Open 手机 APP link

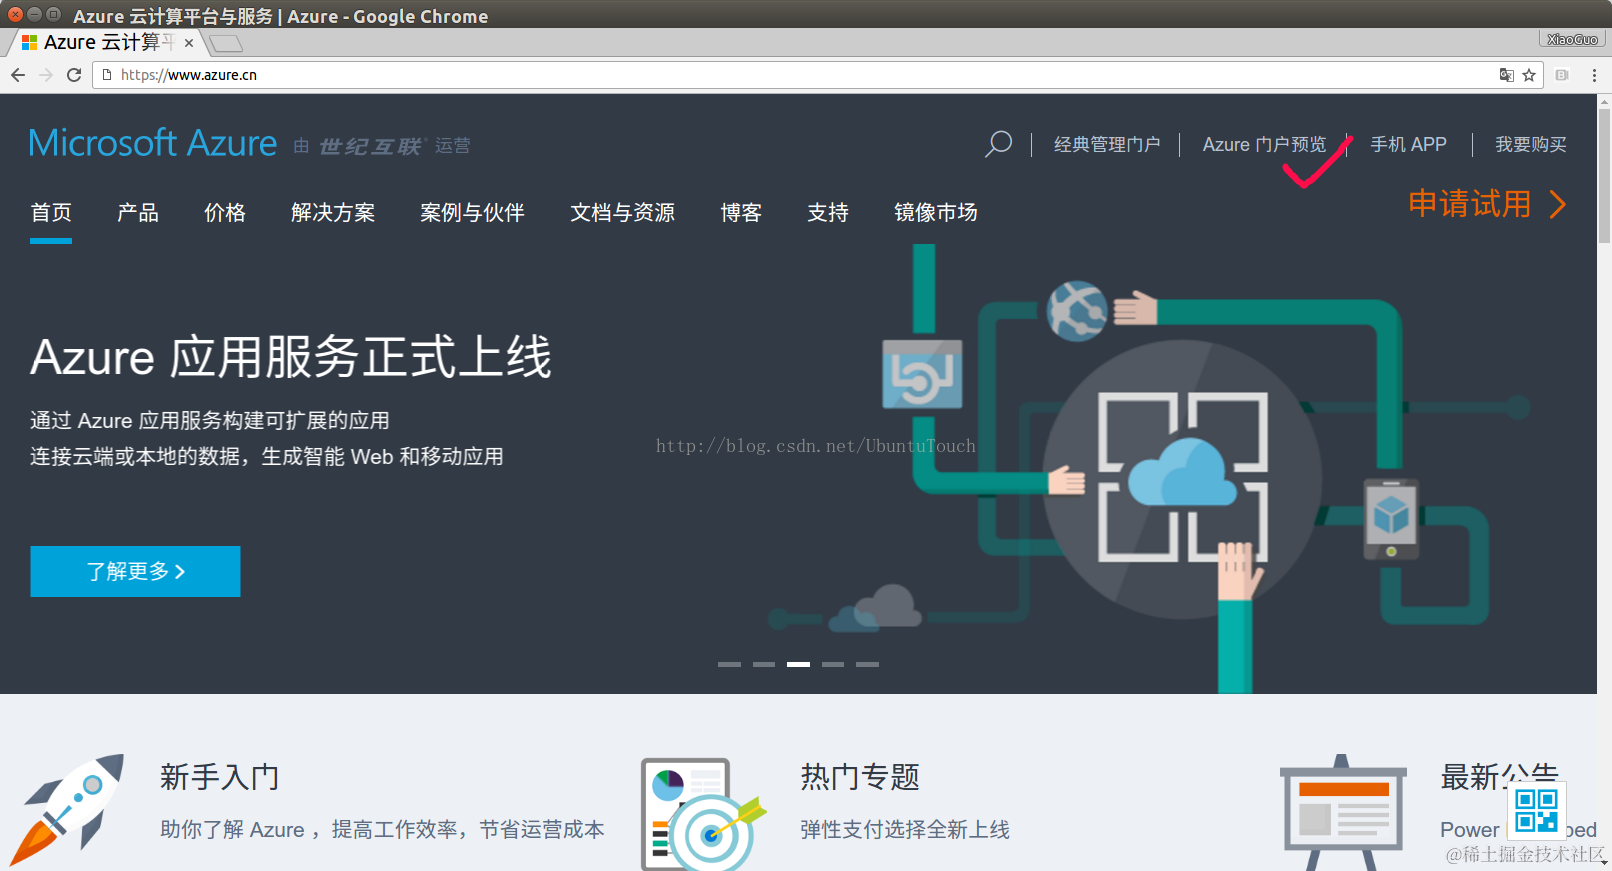[1408, 145]
